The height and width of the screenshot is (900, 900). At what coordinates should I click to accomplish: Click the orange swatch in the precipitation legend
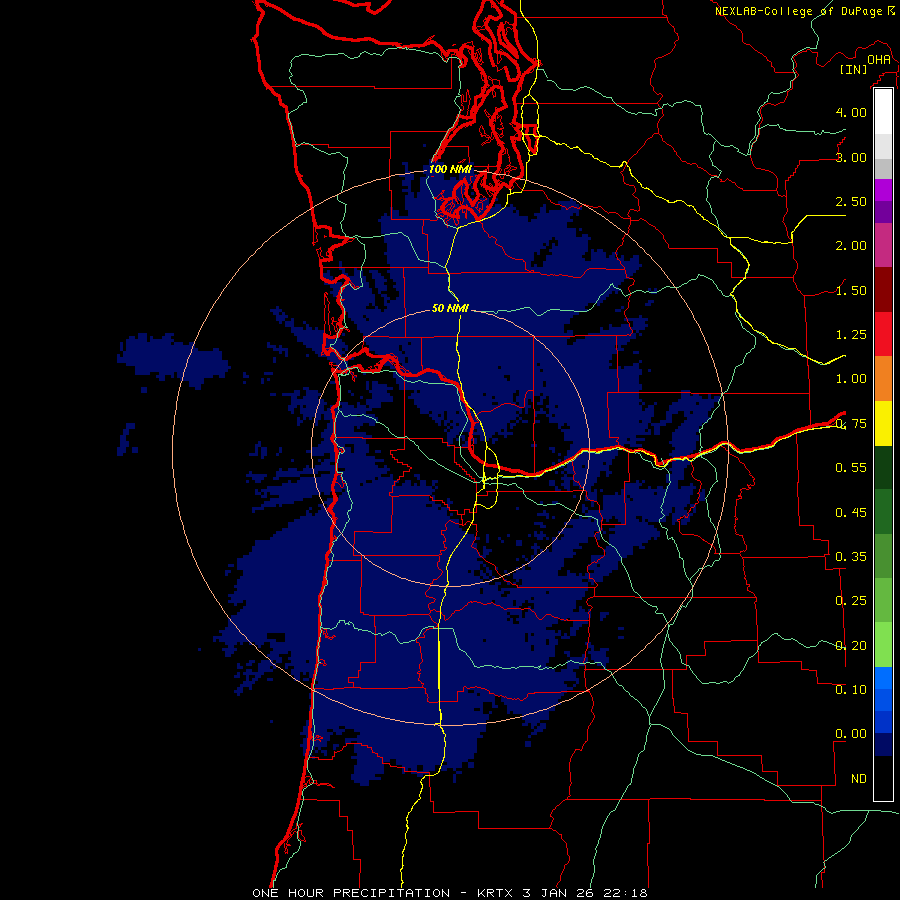883,378
